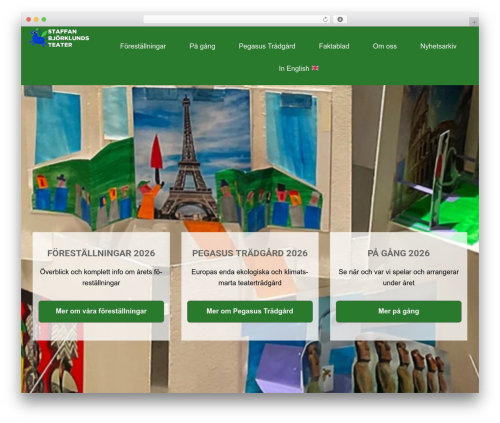Click the browser address bar
The width and height of the screenshot is (500, 423).
(237, 19)
